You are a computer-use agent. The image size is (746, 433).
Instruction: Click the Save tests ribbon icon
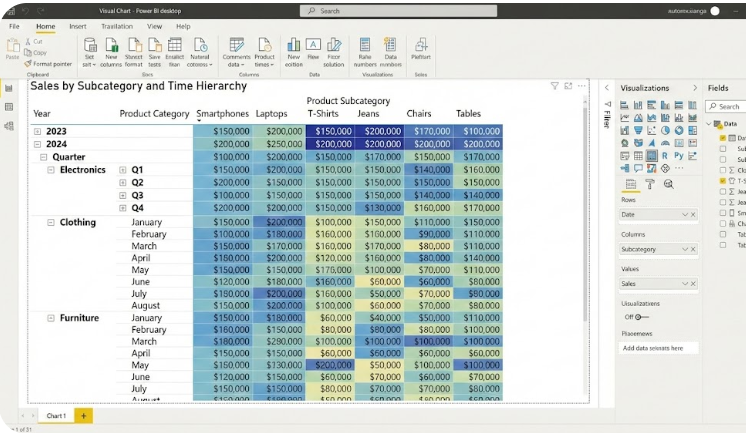click(x=154, y=52)
